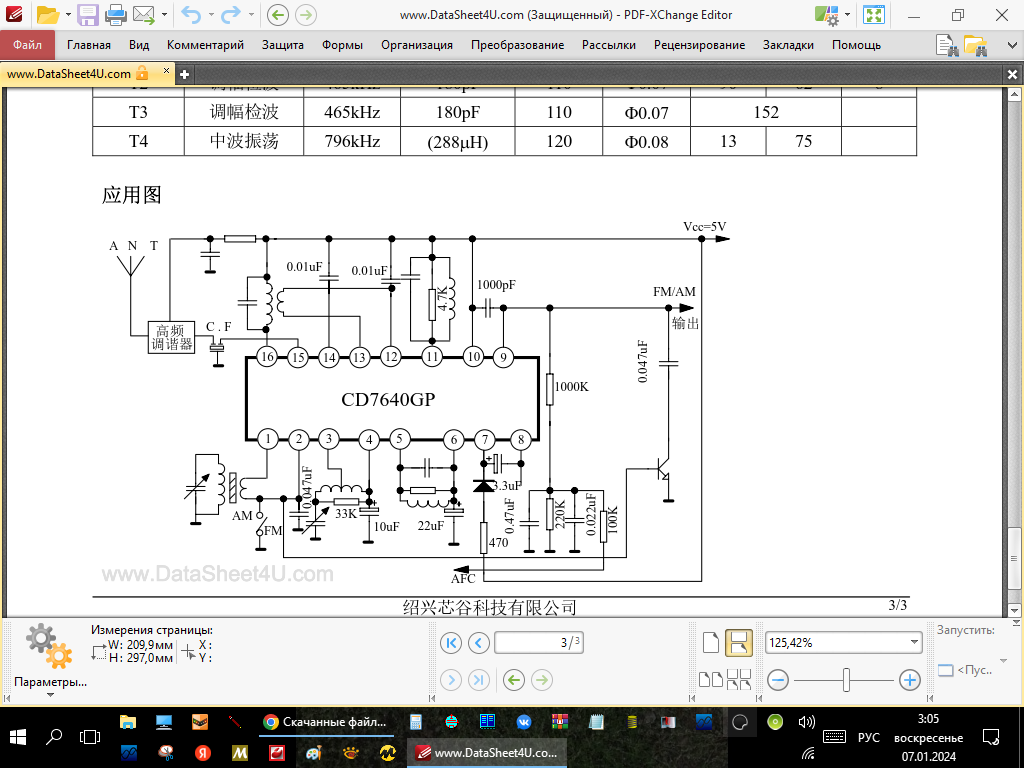The image size is (1028, 776).
Task: Click the volume icon in system tray
Action: 806,722
